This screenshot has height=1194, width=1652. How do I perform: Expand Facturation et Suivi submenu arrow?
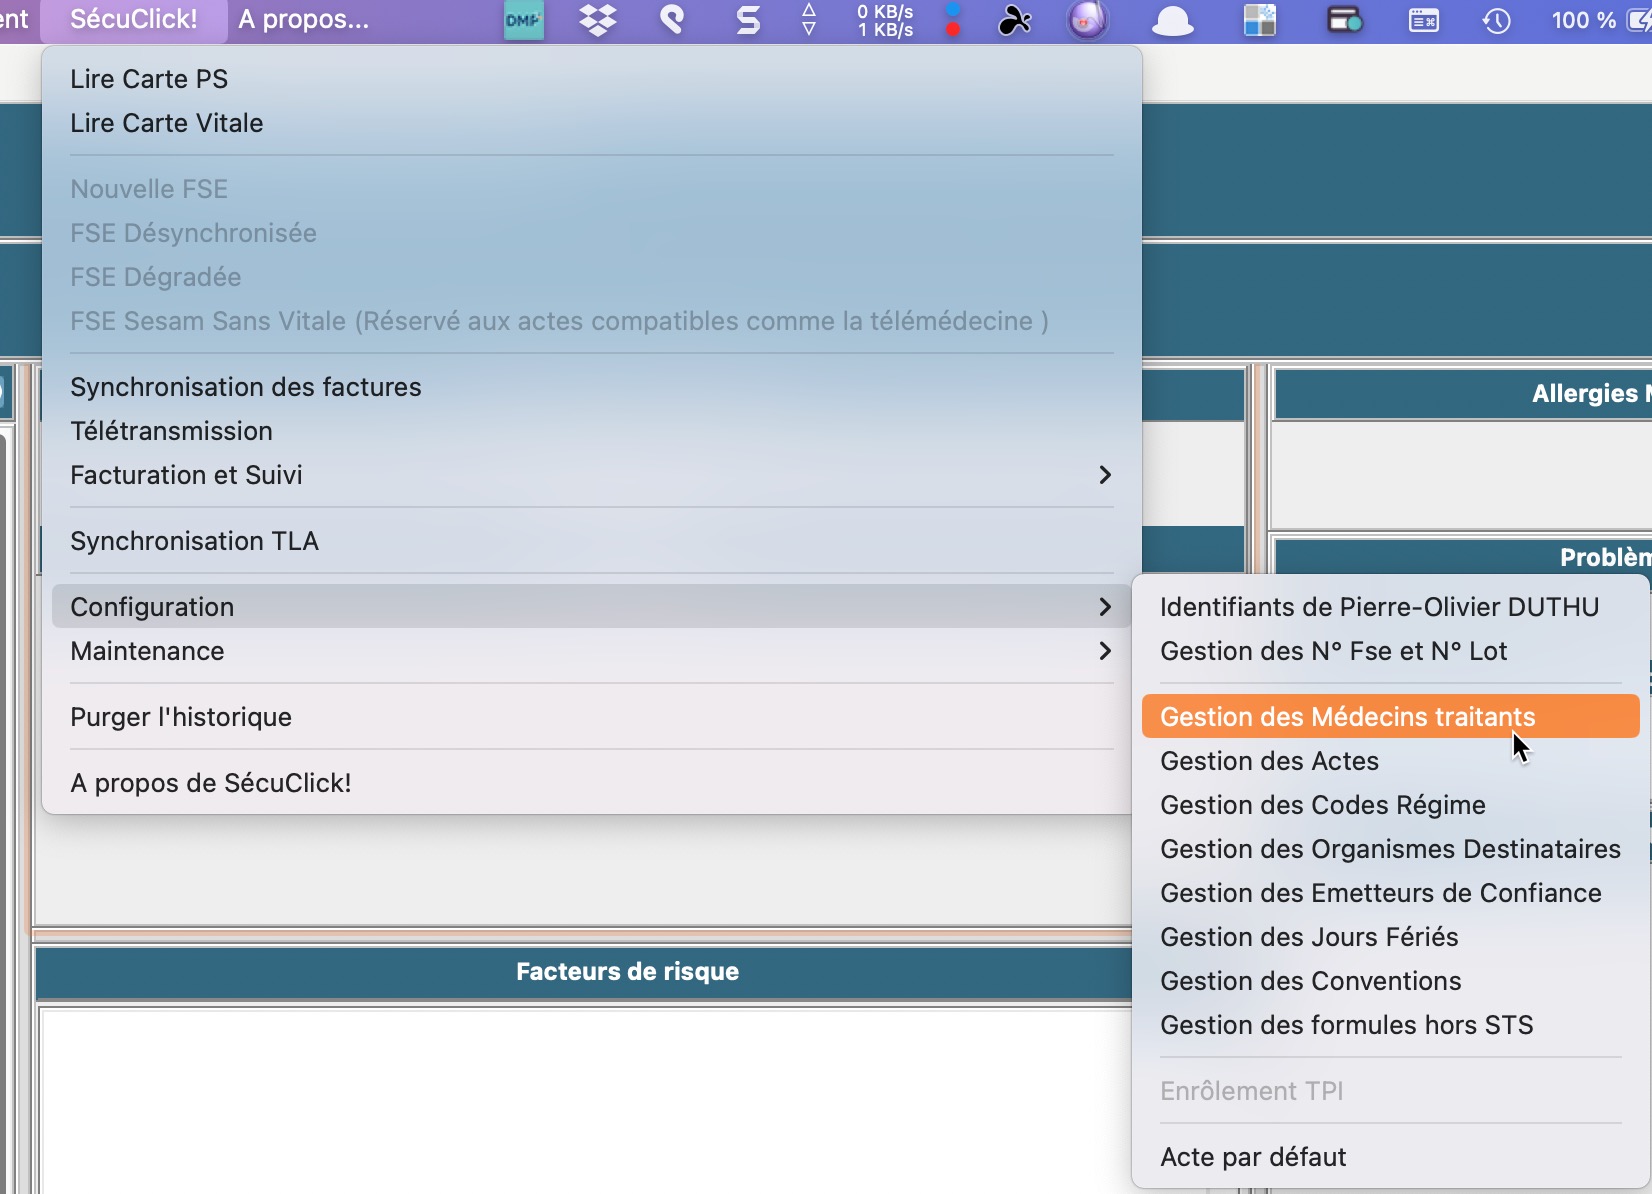[x=1105, y=475]
